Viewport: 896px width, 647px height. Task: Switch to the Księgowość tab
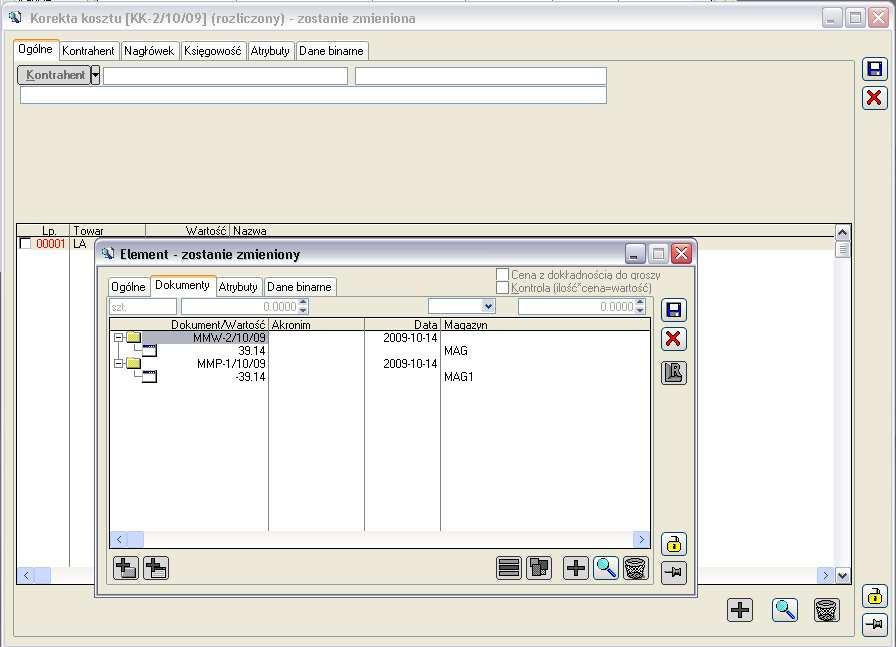point(213,51)
